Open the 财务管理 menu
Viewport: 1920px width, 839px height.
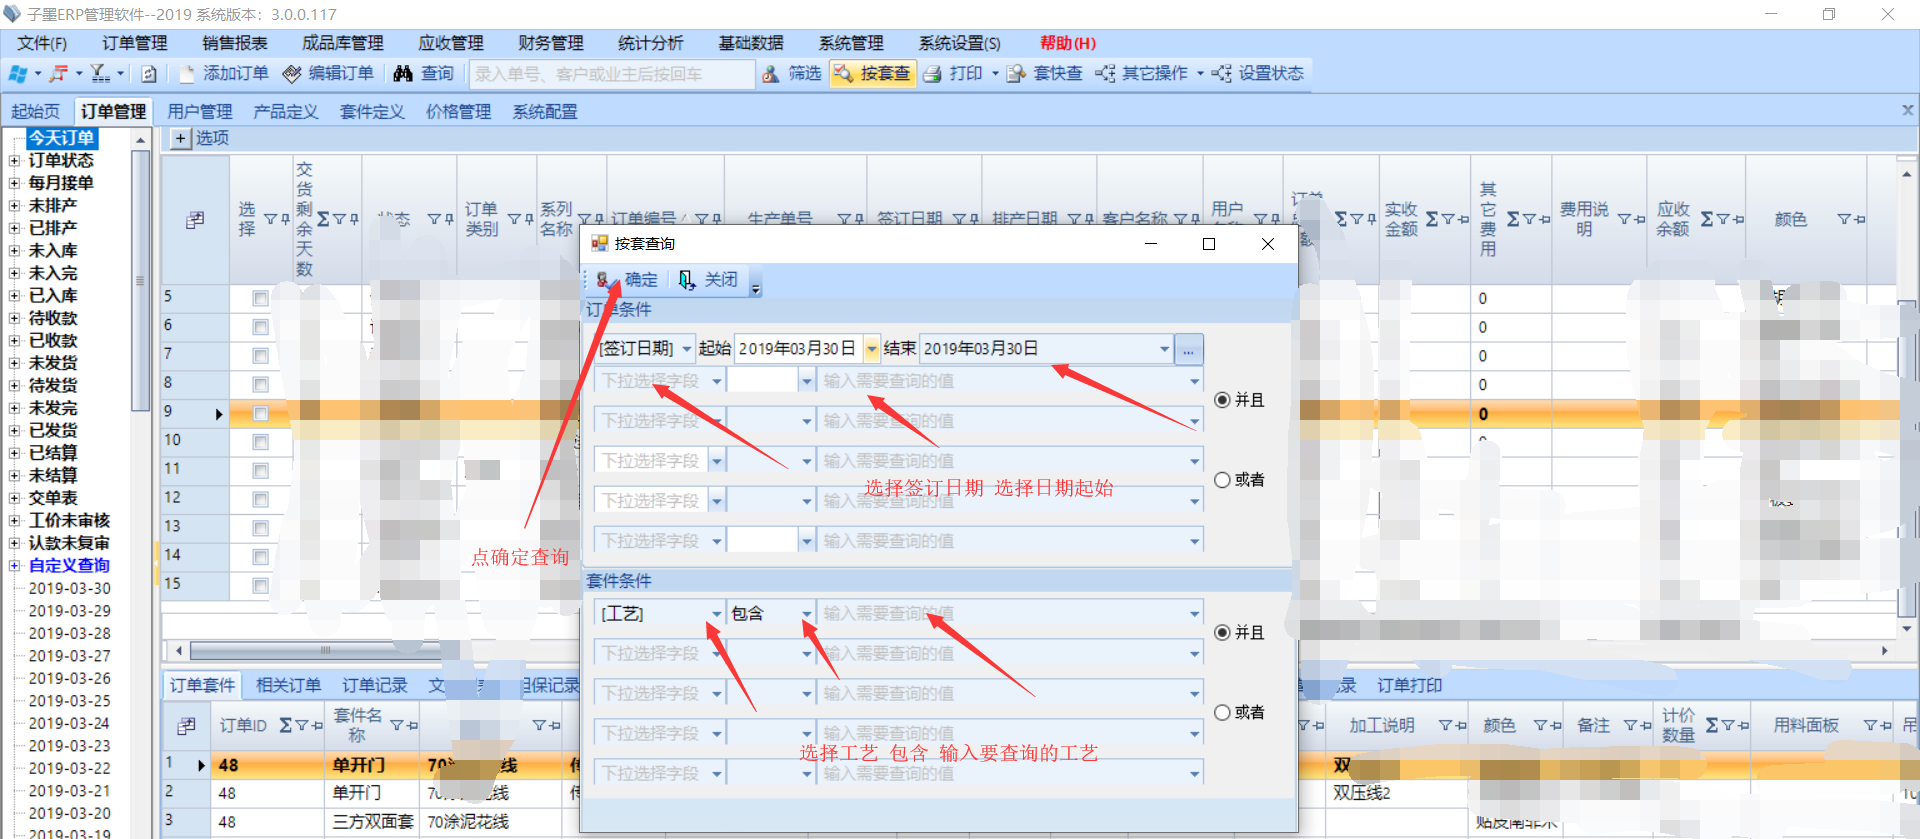pos(550,43)
